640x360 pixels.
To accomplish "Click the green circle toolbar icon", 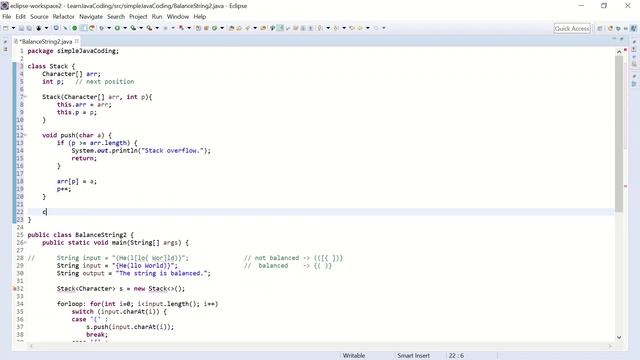I will 75,28.
